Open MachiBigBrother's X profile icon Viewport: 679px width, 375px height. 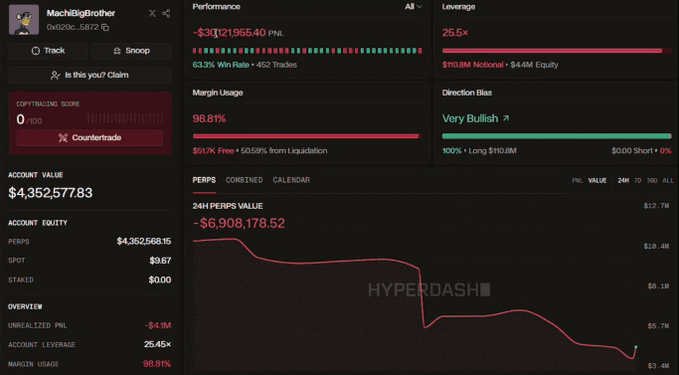coord(152,13)
